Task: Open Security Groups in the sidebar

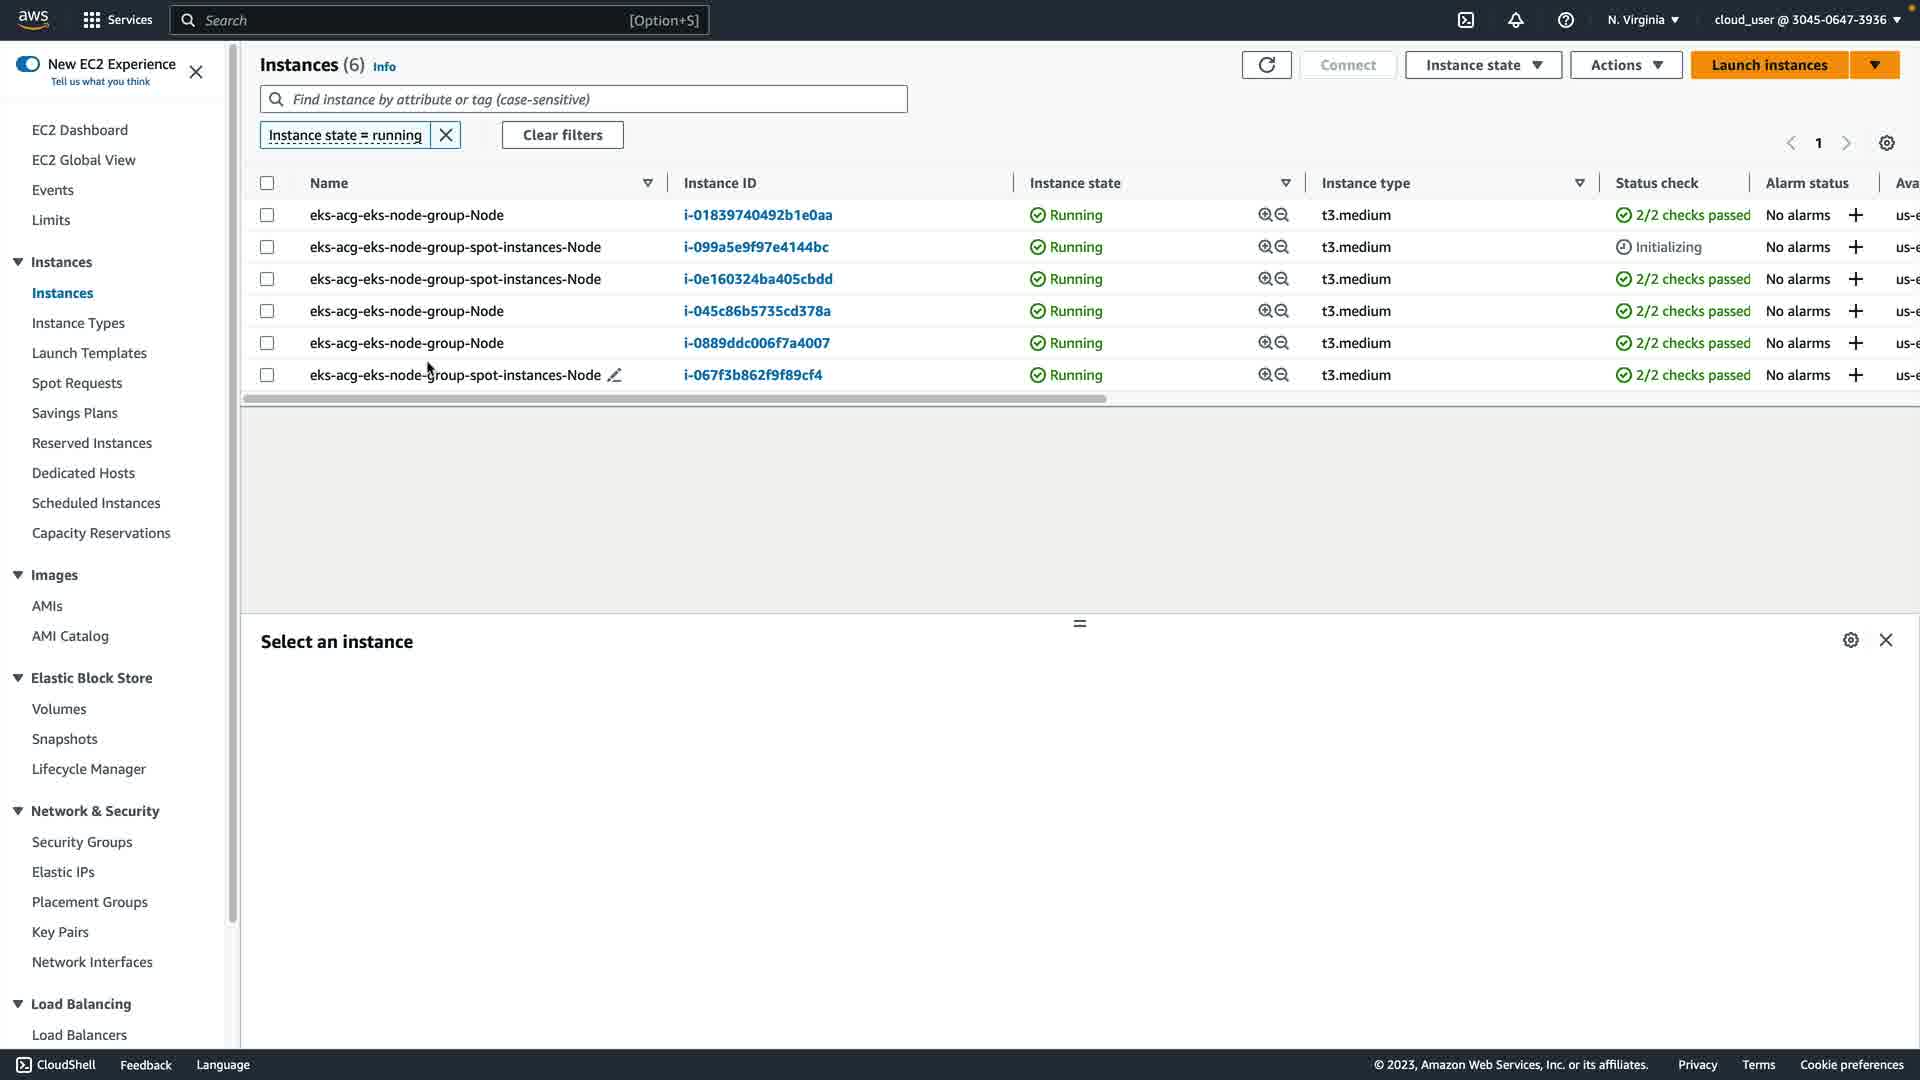Action: pos(82,842)
